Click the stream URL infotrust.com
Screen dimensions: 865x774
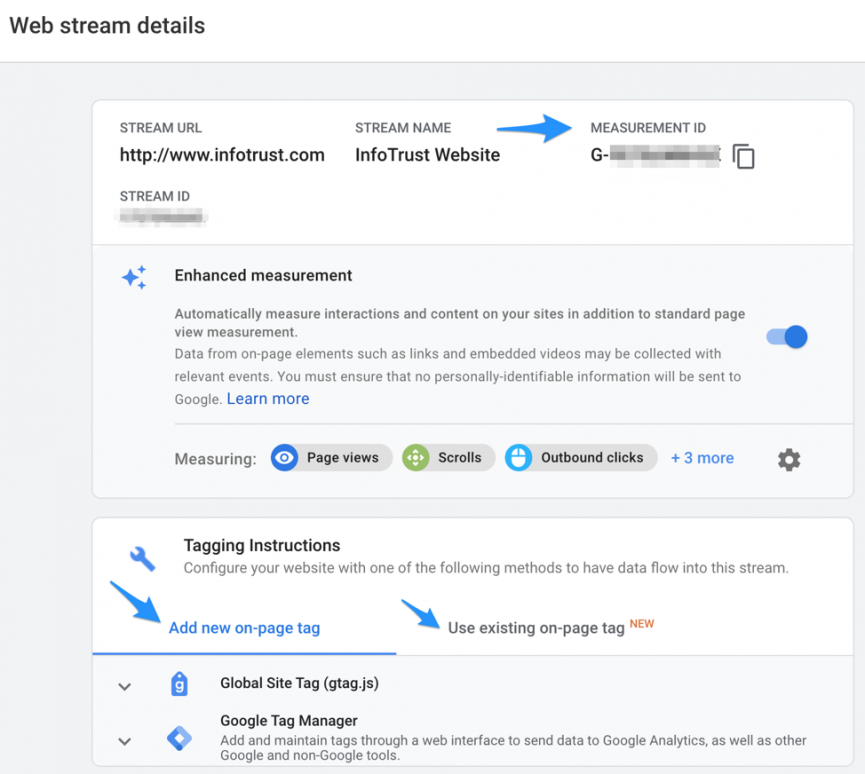pyautogui.click(x=222, y=155)
